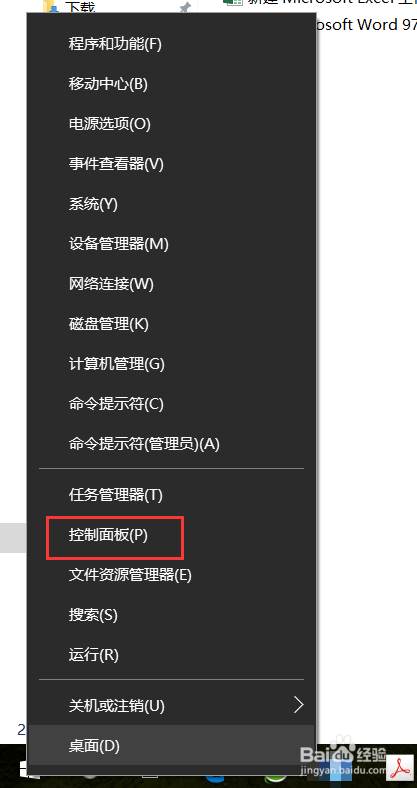Open 电源选项(O)
The width and height of the screenshot is (417, 788).
[172, 124]
